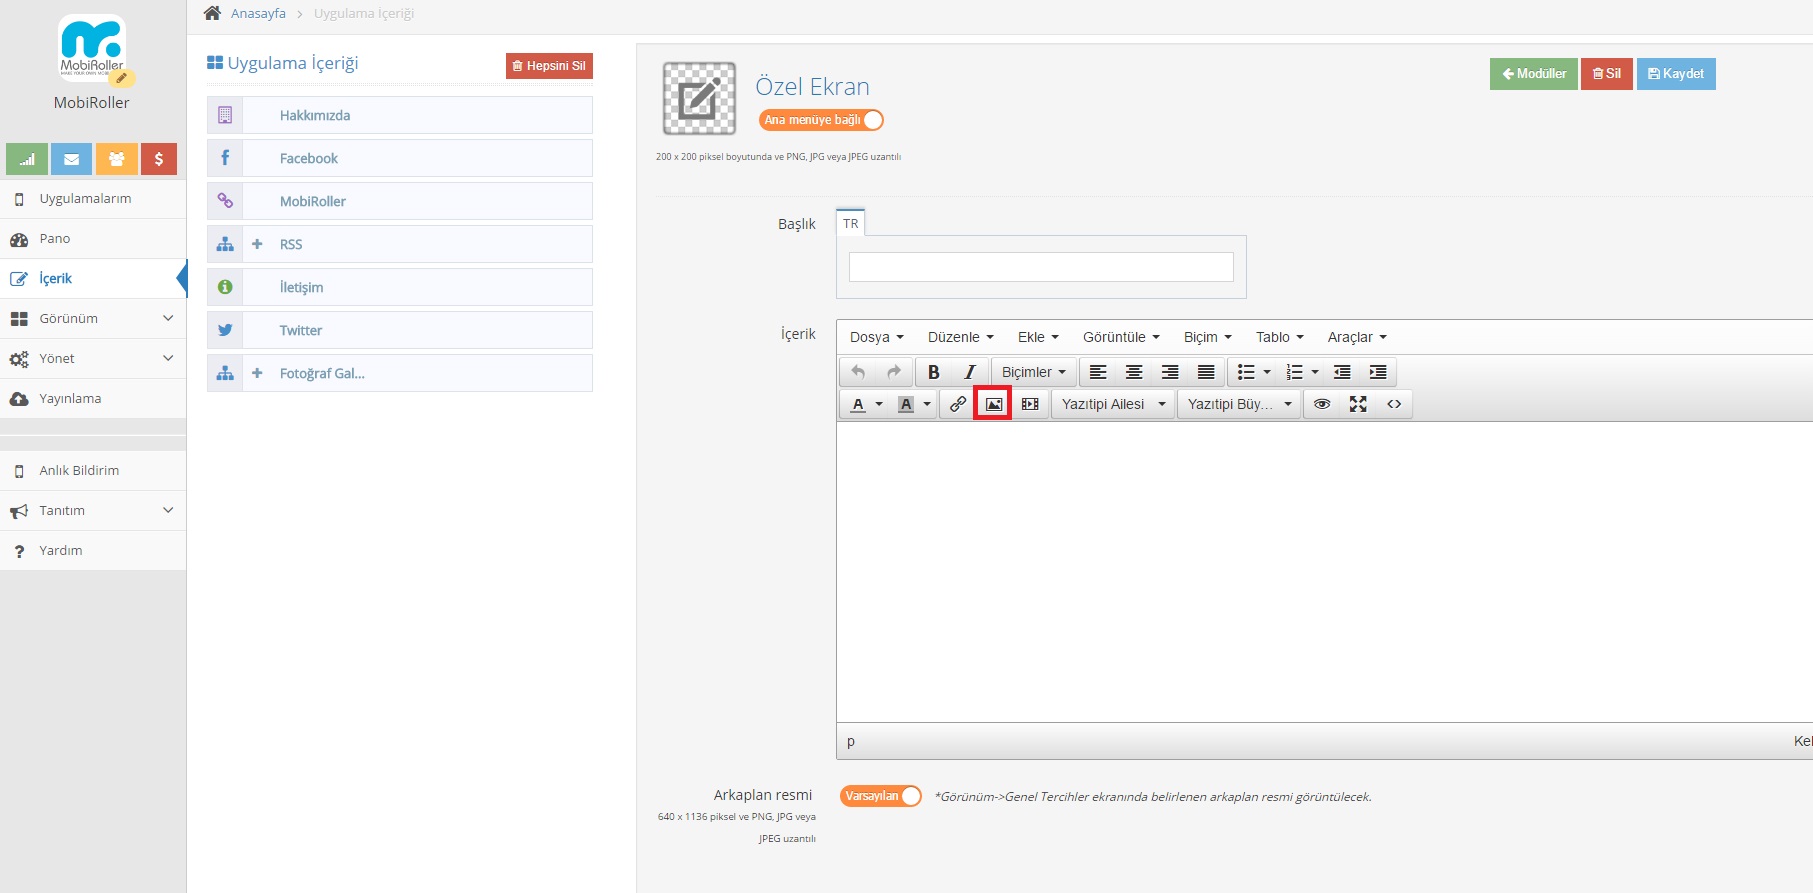Open the source code view
Viewport: 1813px width, 893px height.
click(1394, 404)
